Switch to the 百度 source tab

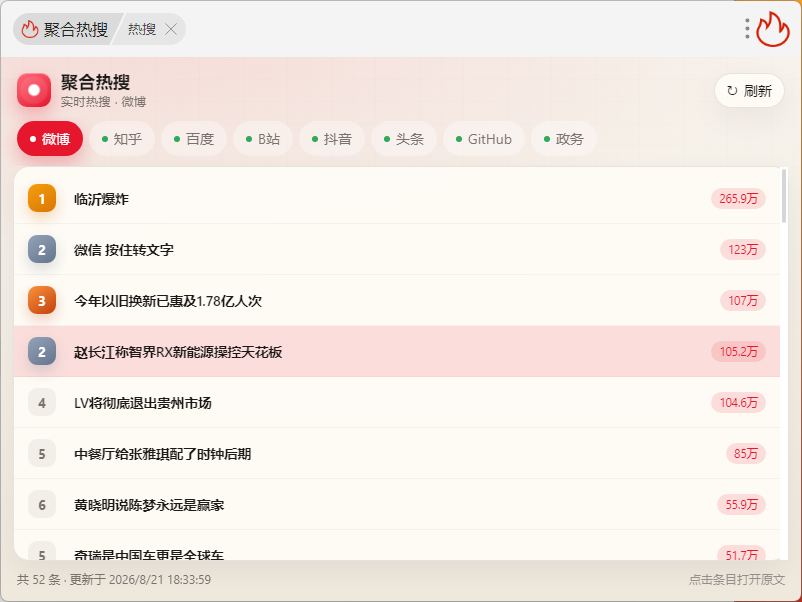point(194,139)
